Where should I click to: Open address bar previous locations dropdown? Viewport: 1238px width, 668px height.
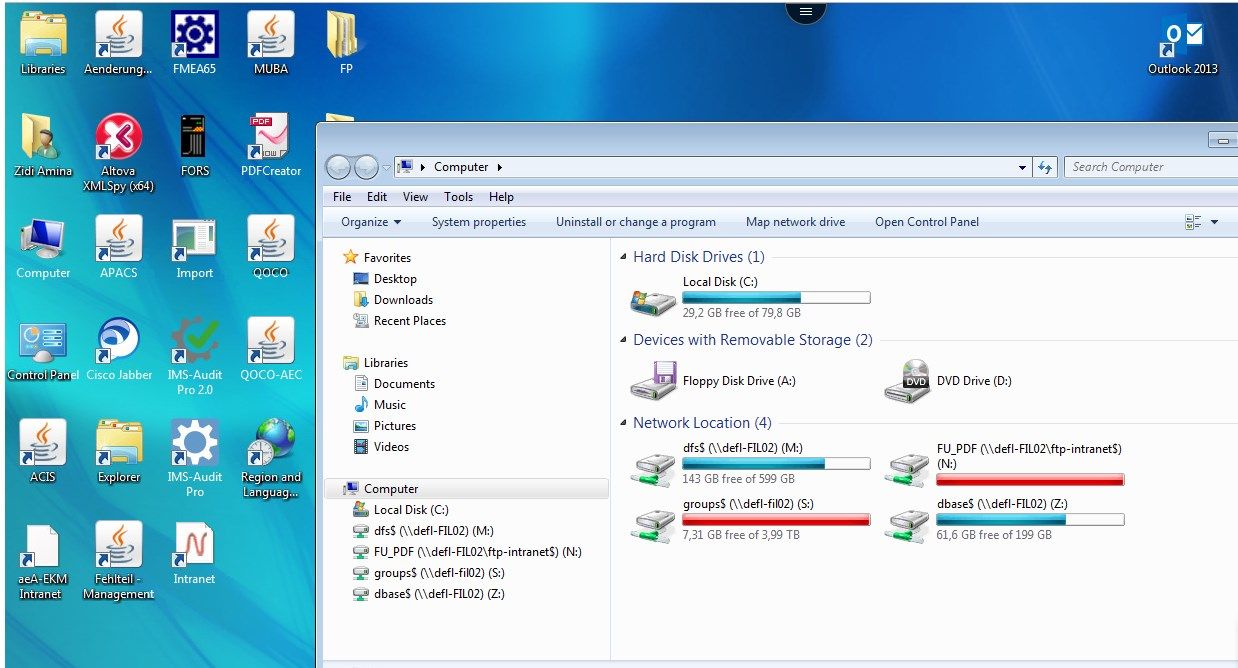click(x=1022, y=168)
